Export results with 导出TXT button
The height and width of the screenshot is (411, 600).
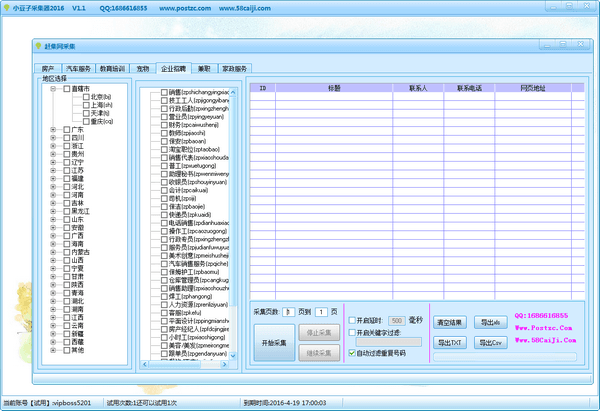449,342
